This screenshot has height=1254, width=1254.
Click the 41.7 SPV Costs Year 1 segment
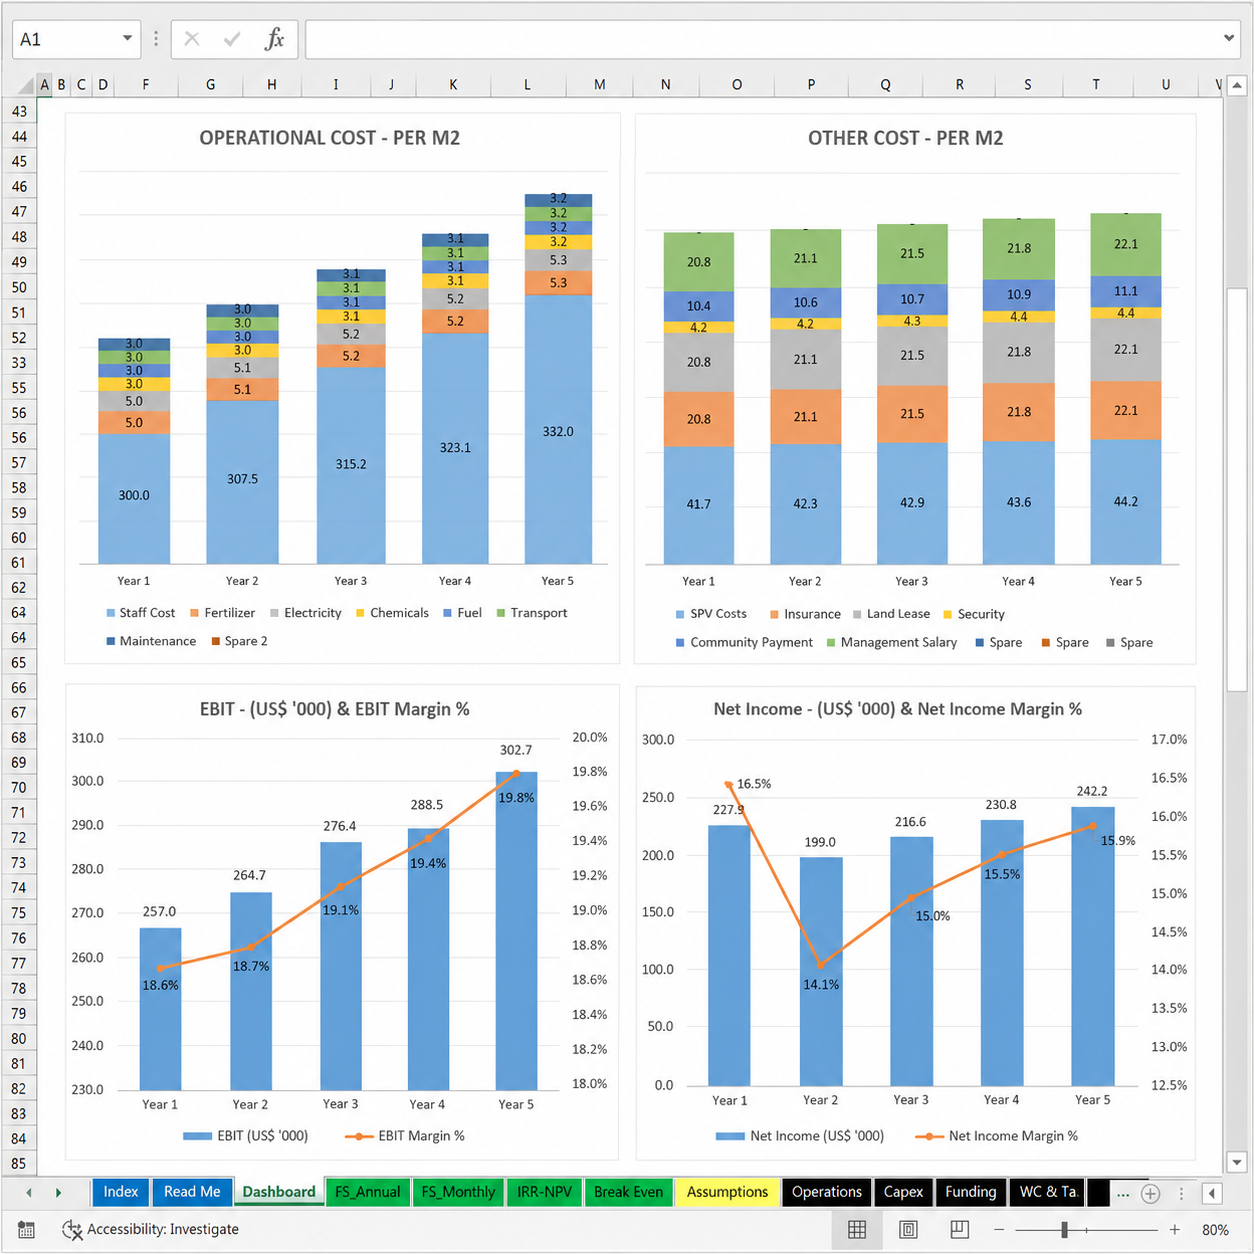click(698, 505)
